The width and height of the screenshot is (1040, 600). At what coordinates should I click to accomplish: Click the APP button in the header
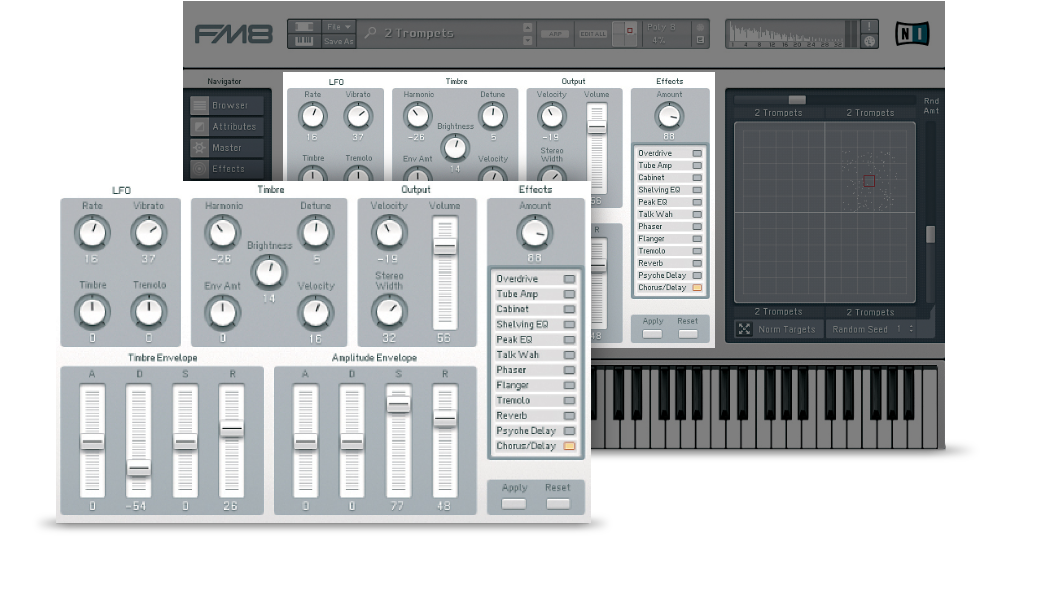click(555, 34)
